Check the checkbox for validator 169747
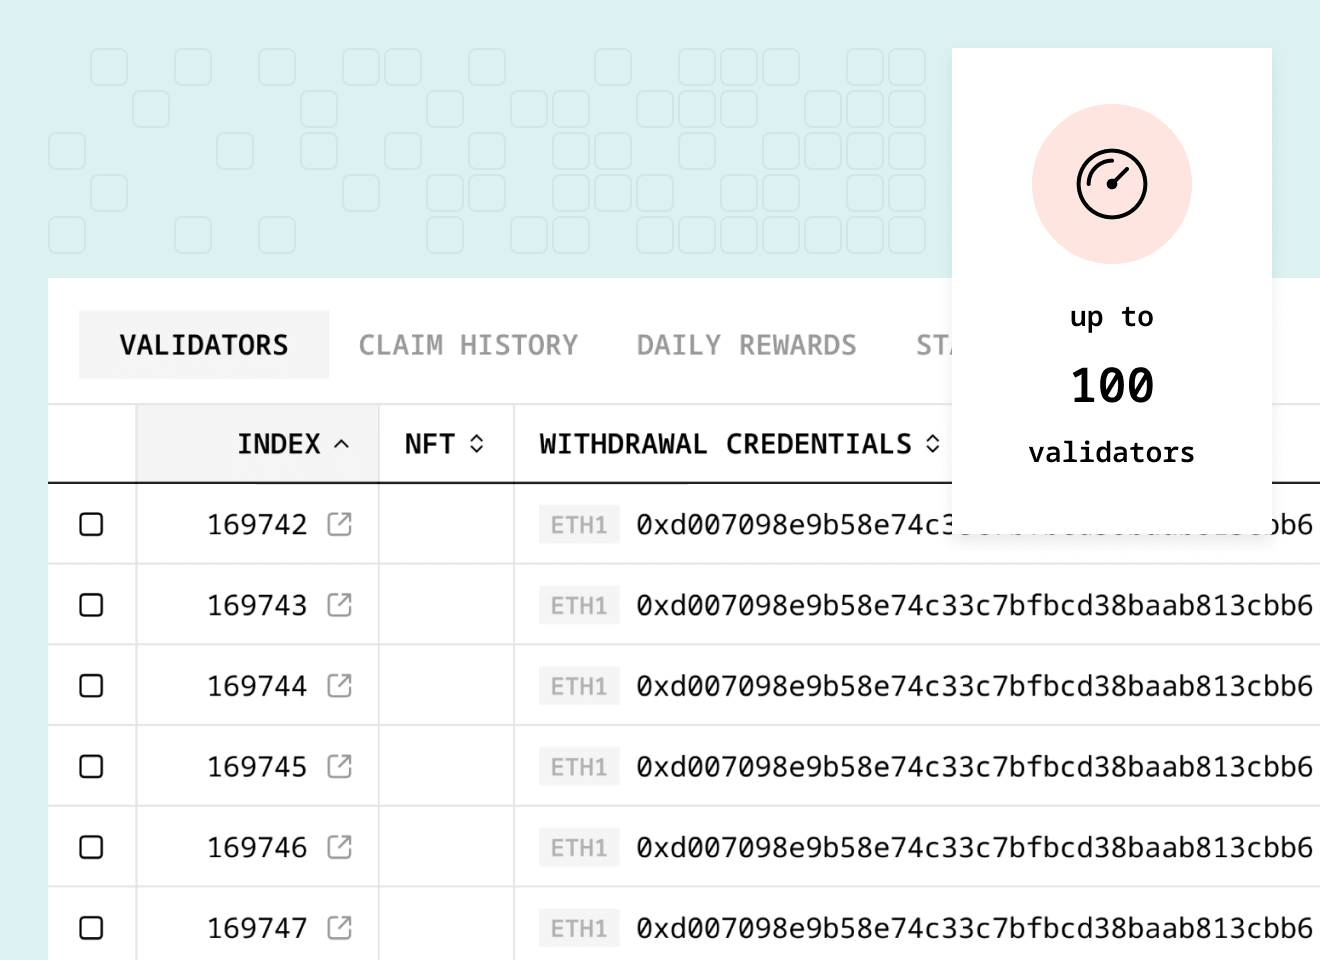 coord(91,927)
